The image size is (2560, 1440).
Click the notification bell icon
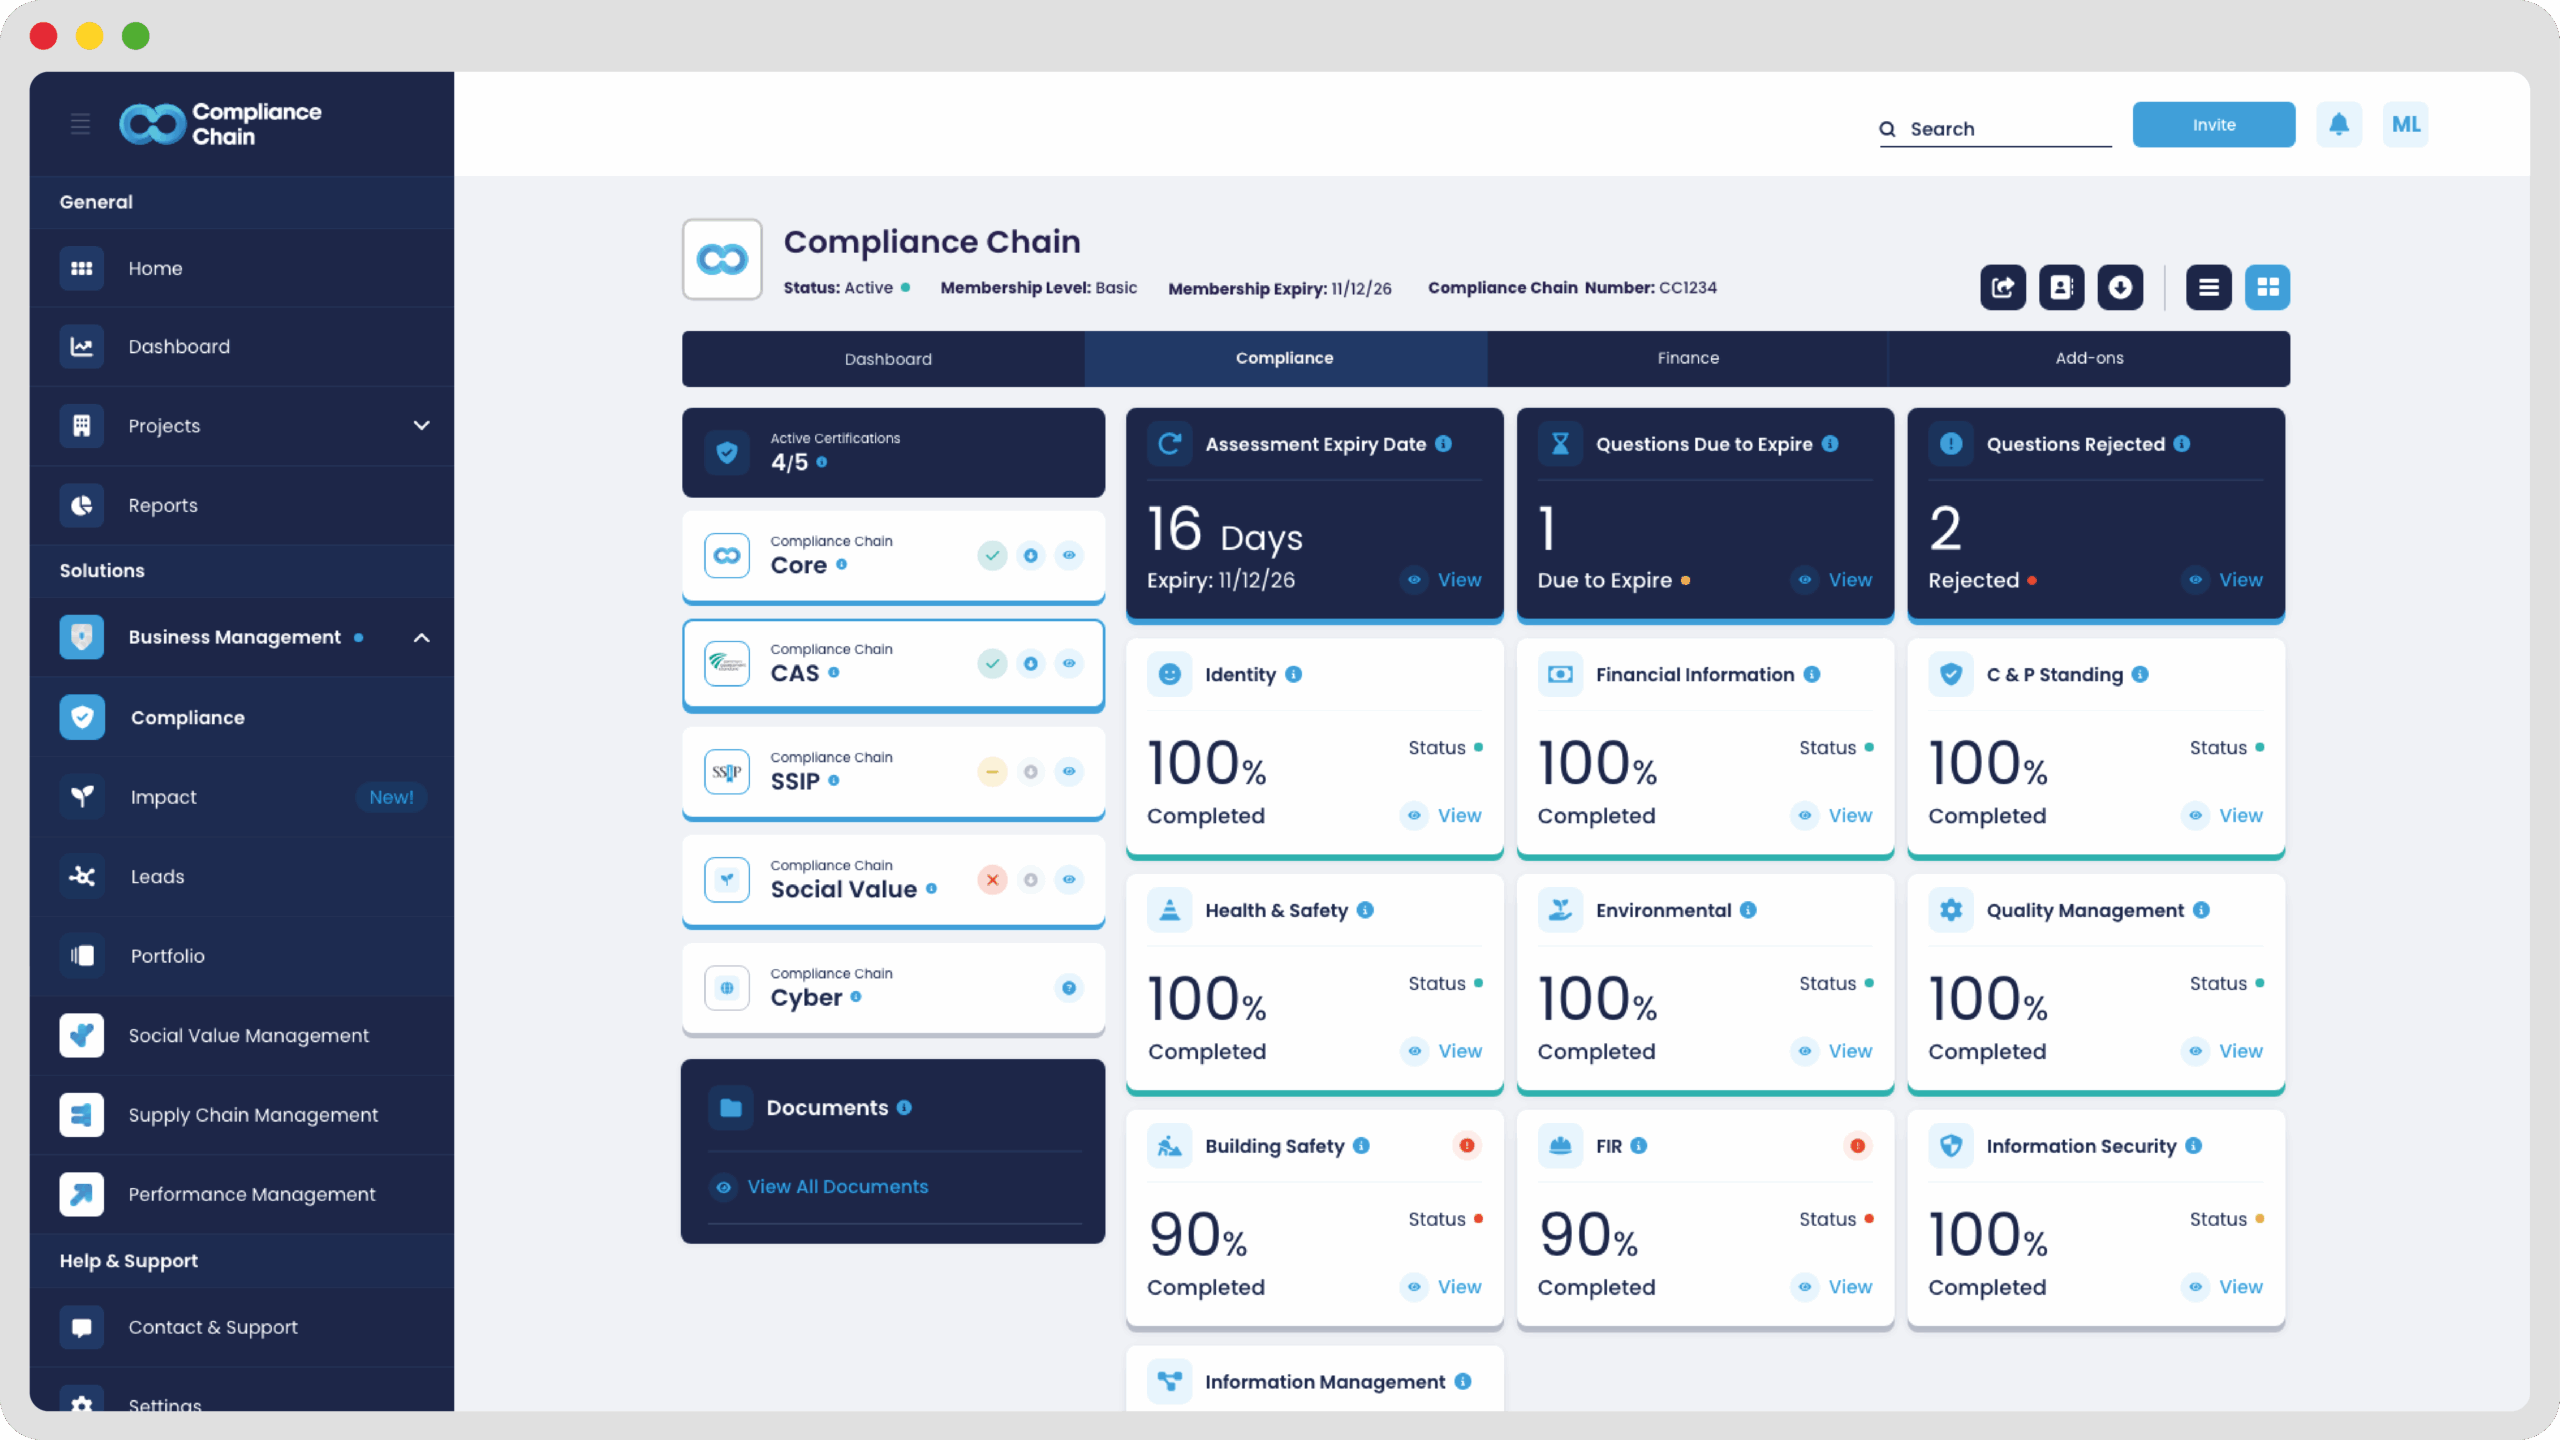point(2338,125)
